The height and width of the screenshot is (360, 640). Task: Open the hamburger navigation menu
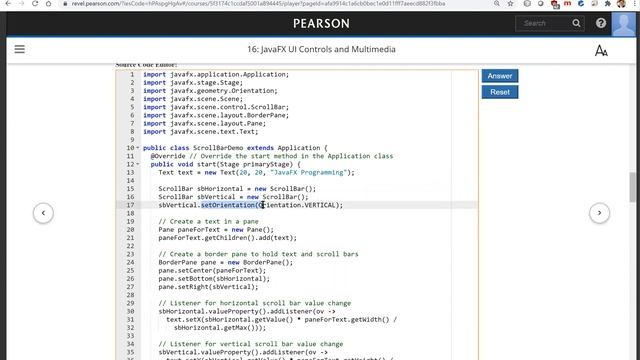[20, 49]
